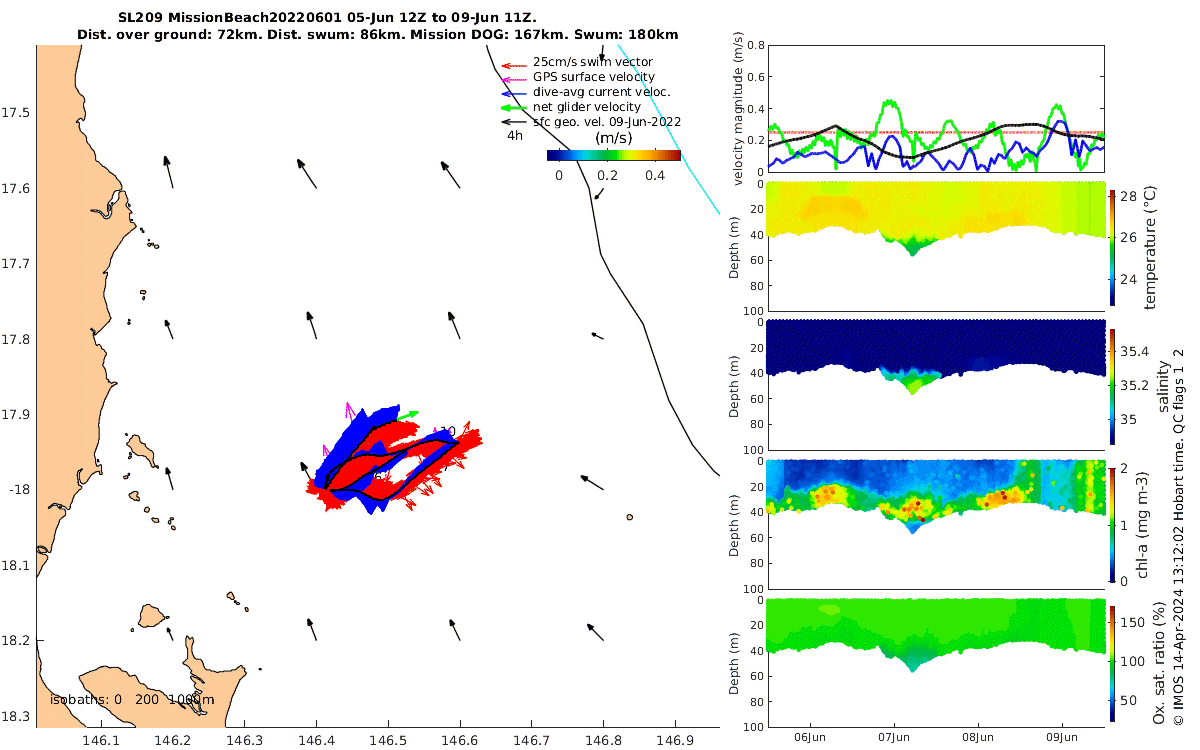Click the red and blue glider track cluster
Image resolution: width=1200 pixels, height=750 pixels.
click(x=393, y=459)
